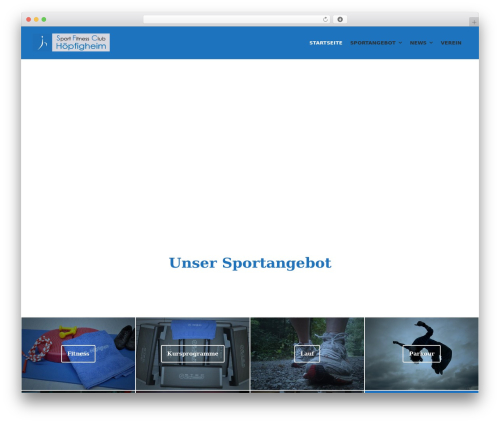Open the News menu item
500x423 pixels.
[418, 43]
